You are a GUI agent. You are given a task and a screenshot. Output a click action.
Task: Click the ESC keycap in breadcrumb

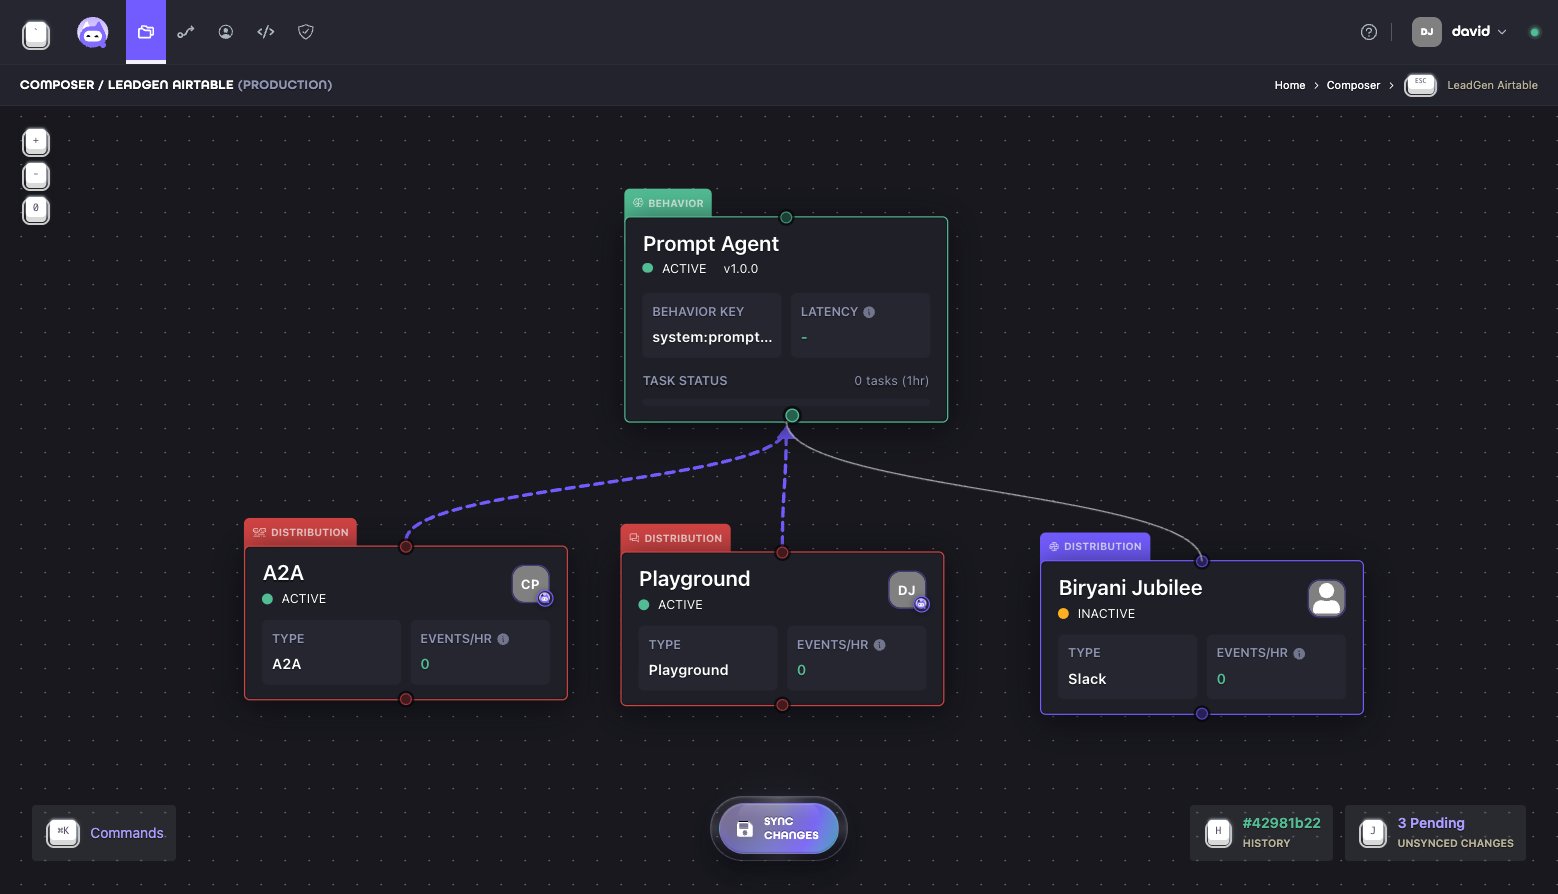click(x=1420, y=85)
